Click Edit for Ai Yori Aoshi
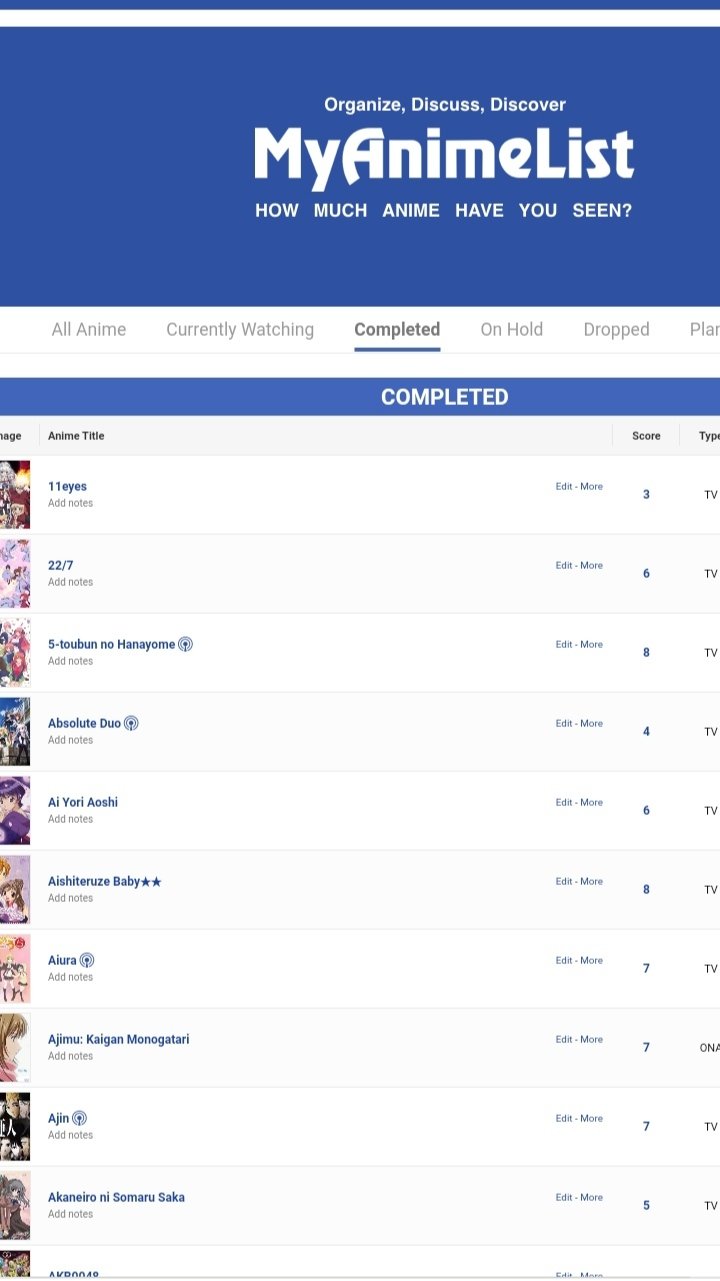This screenshot has height=1281, width=720. pos(564,802)
